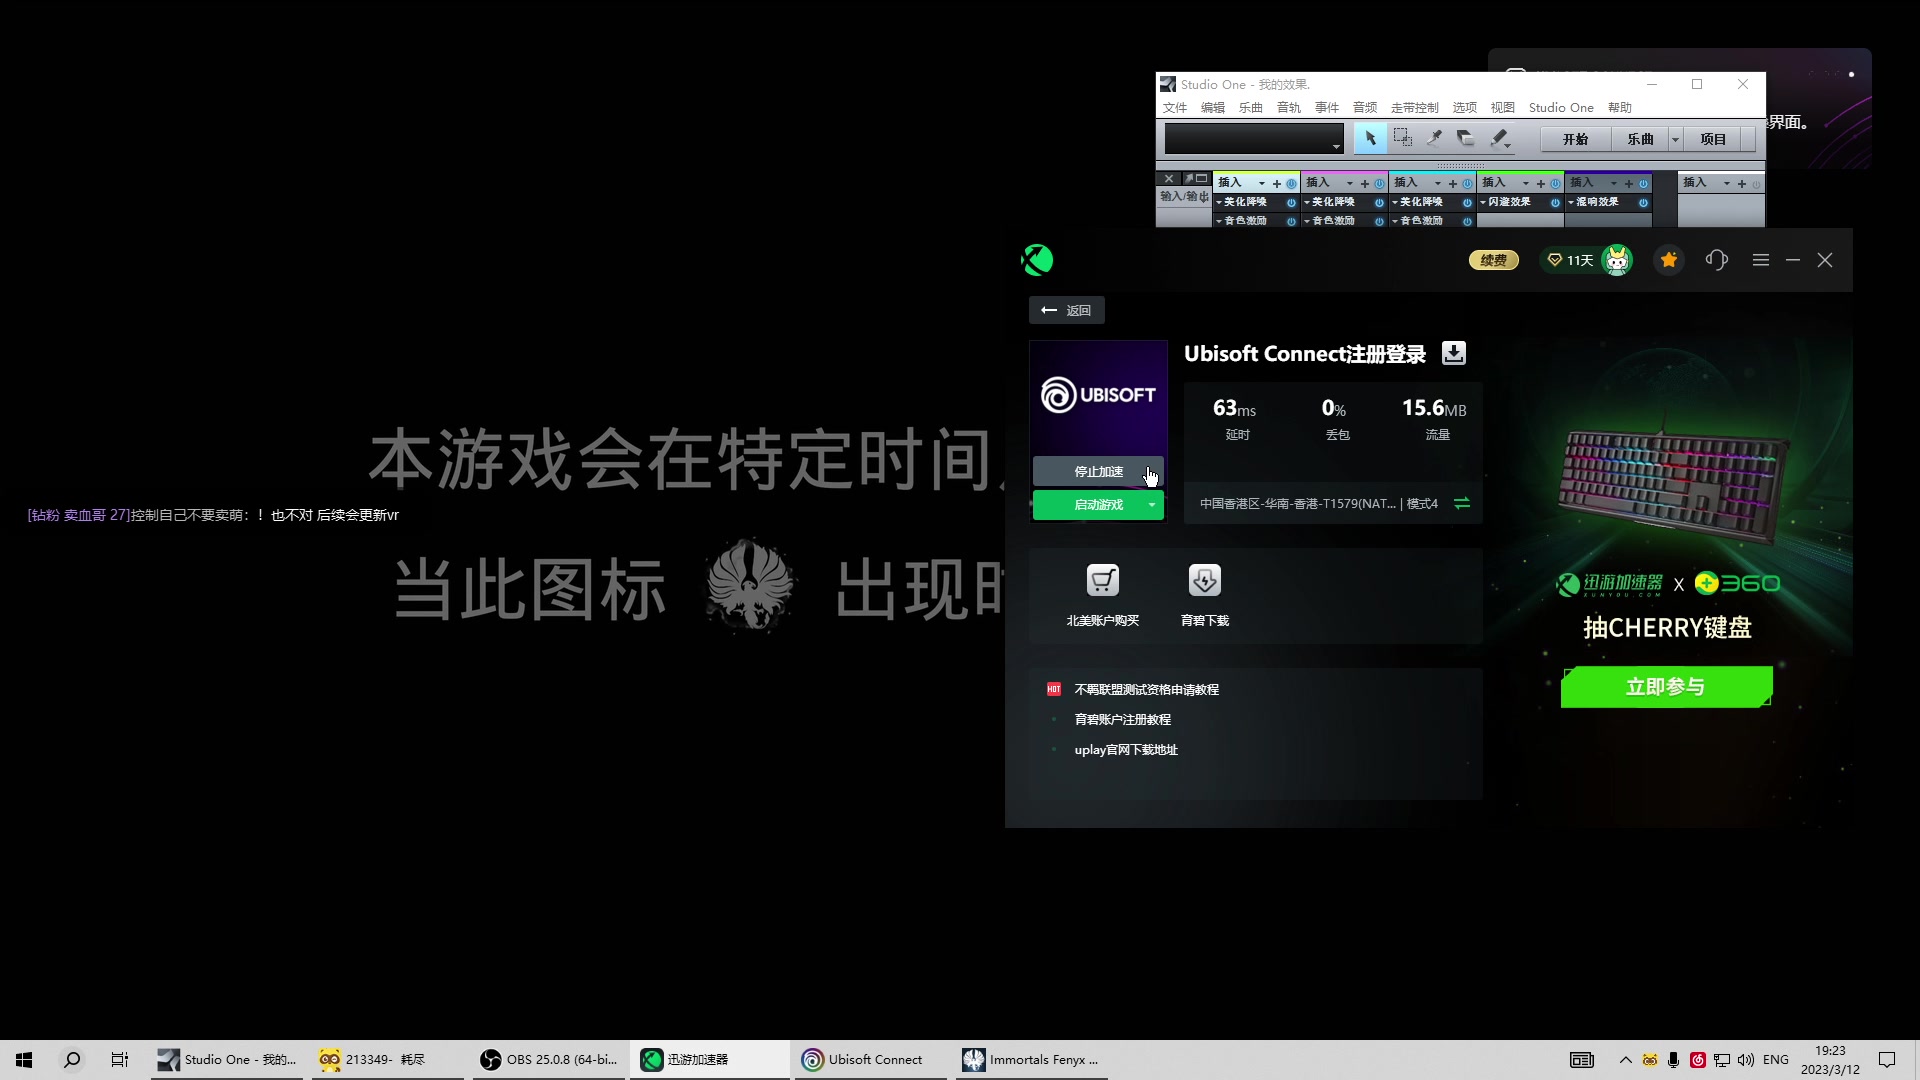Open Immortals Fenyx taskbar item
The height and width of the screenshot is (1080, 1920).
(x=1031, y=1060)
